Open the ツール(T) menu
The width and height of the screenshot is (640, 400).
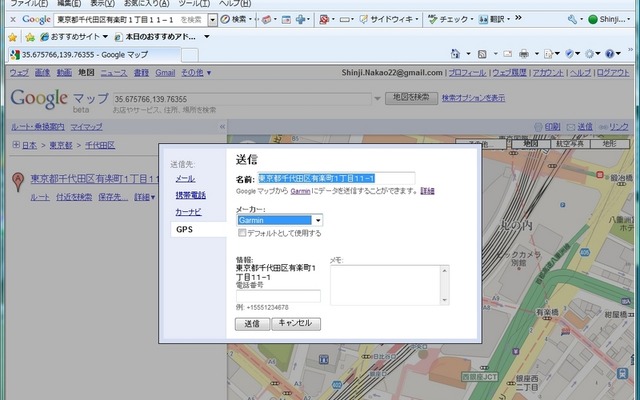[x=194, y=3]
